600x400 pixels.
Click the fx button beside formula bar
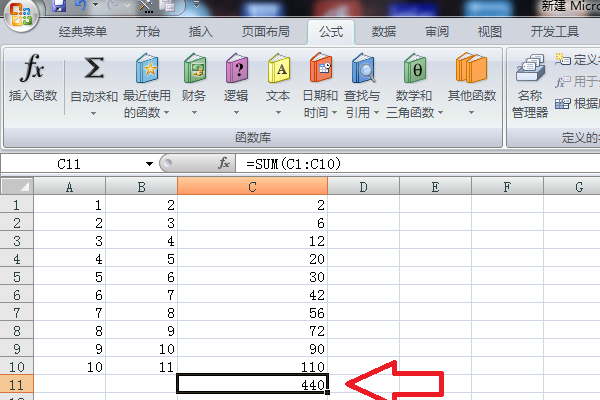pyautogui.click(x=224, y=164)
